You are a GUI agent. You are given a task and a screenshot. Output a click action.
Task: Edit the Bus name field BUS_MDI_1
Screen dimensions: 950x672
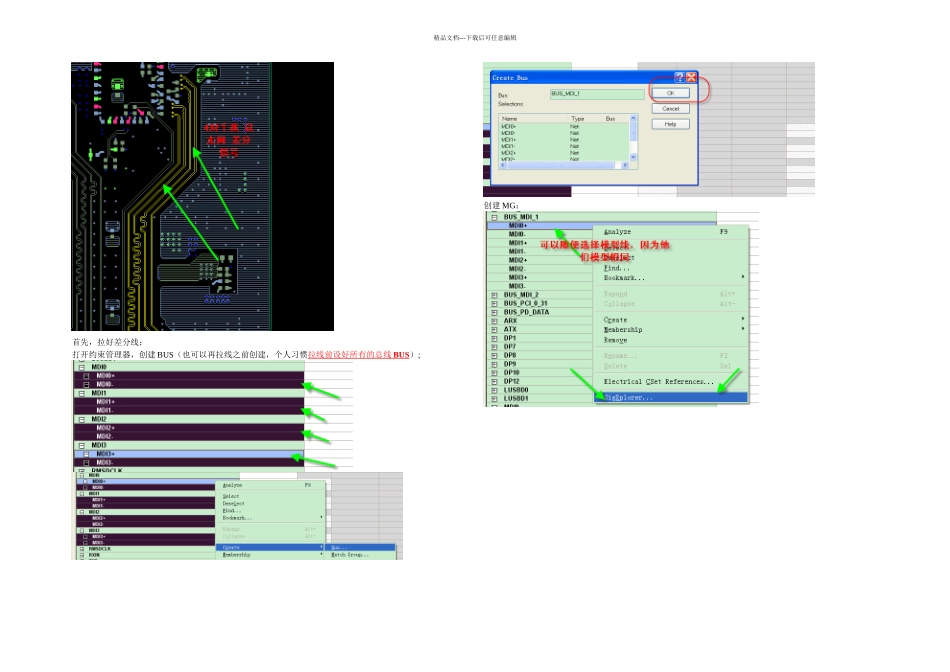pyautogui.click(x=597, y=94)
